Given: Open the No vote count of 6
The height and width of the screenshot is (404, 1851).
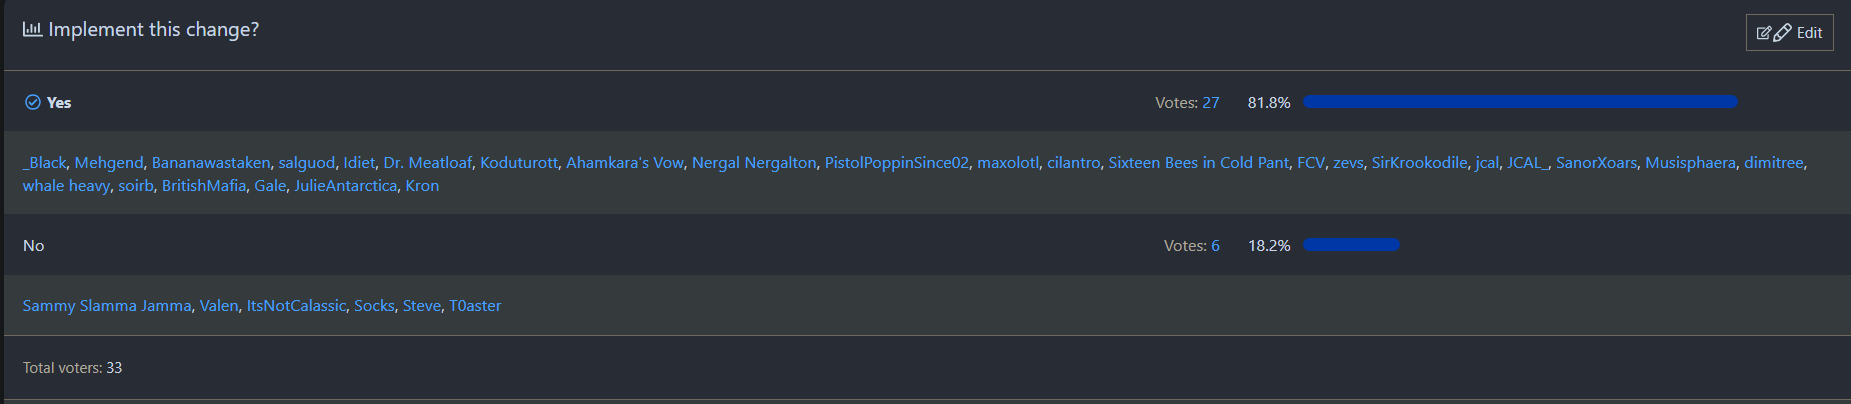Looking at the screenshot, I should [1215, 245].
